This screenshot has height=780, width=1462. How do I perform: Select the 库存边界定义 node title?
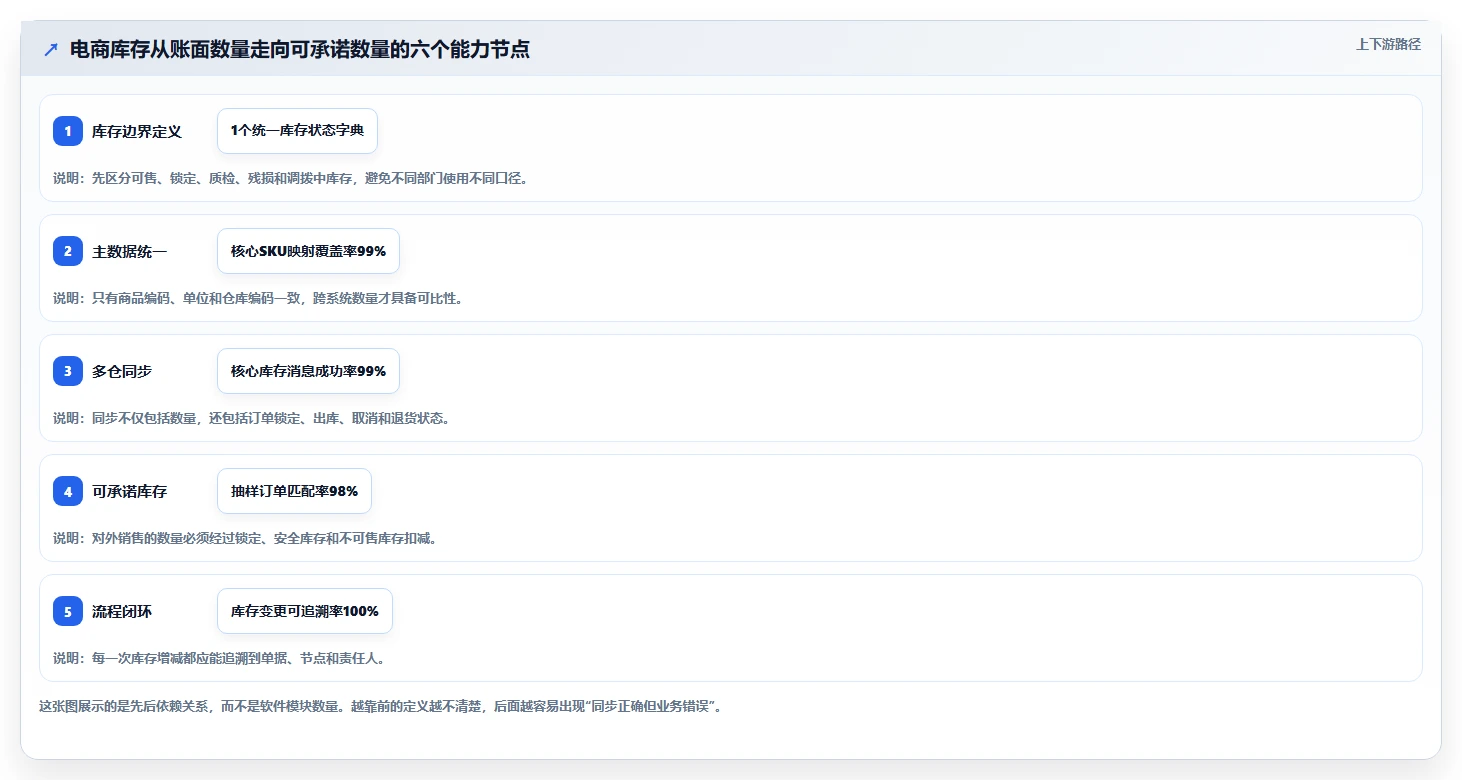point(137,131)
